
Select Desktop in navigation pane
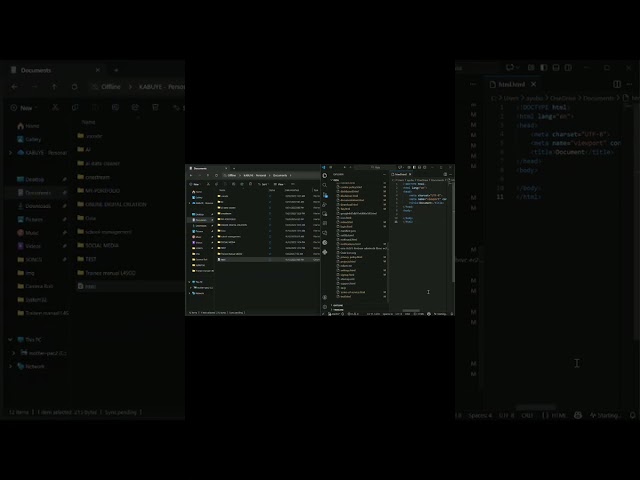(x=198, y=214)
